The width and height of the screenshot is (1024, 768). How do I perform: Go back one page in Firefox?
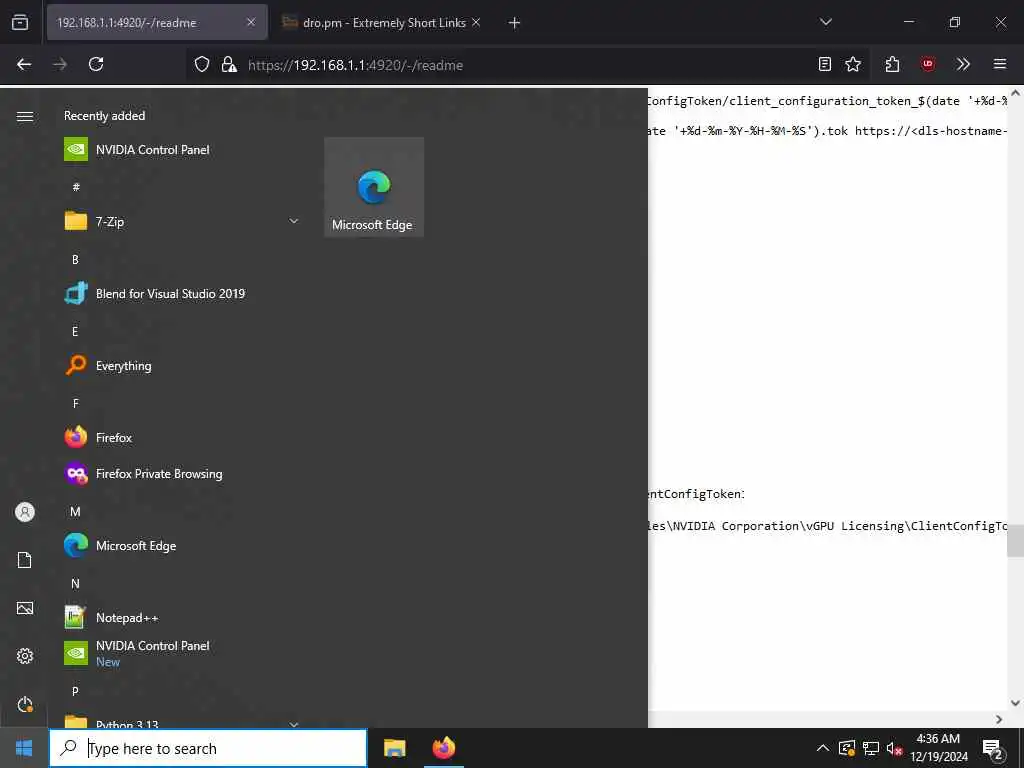[x=24, y=64]
